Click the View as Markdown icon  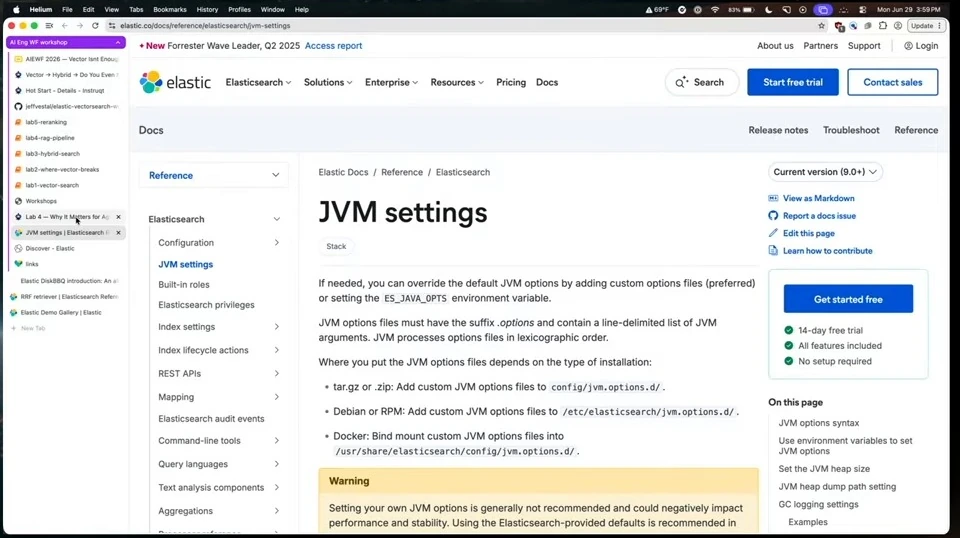[x=773, y=198]
